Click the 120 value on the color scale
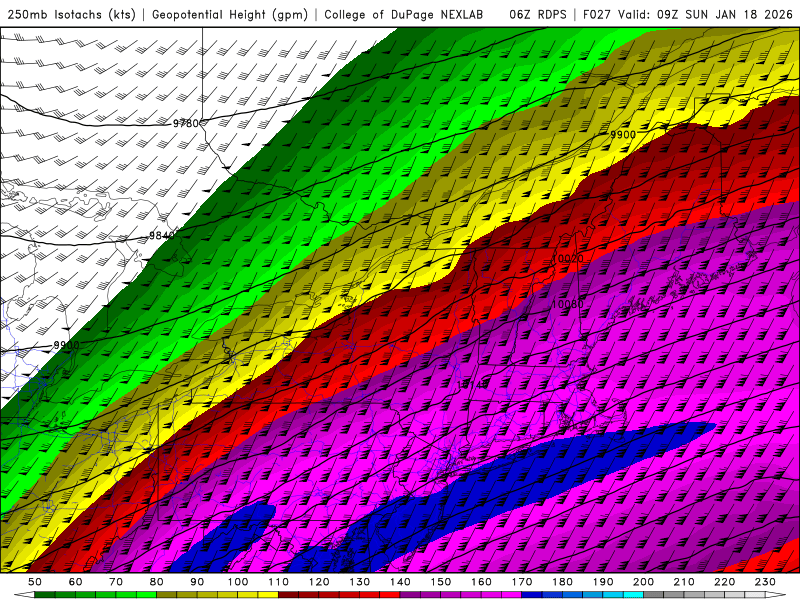The width and height of the screenshot is (800, 600). [319, 582]
